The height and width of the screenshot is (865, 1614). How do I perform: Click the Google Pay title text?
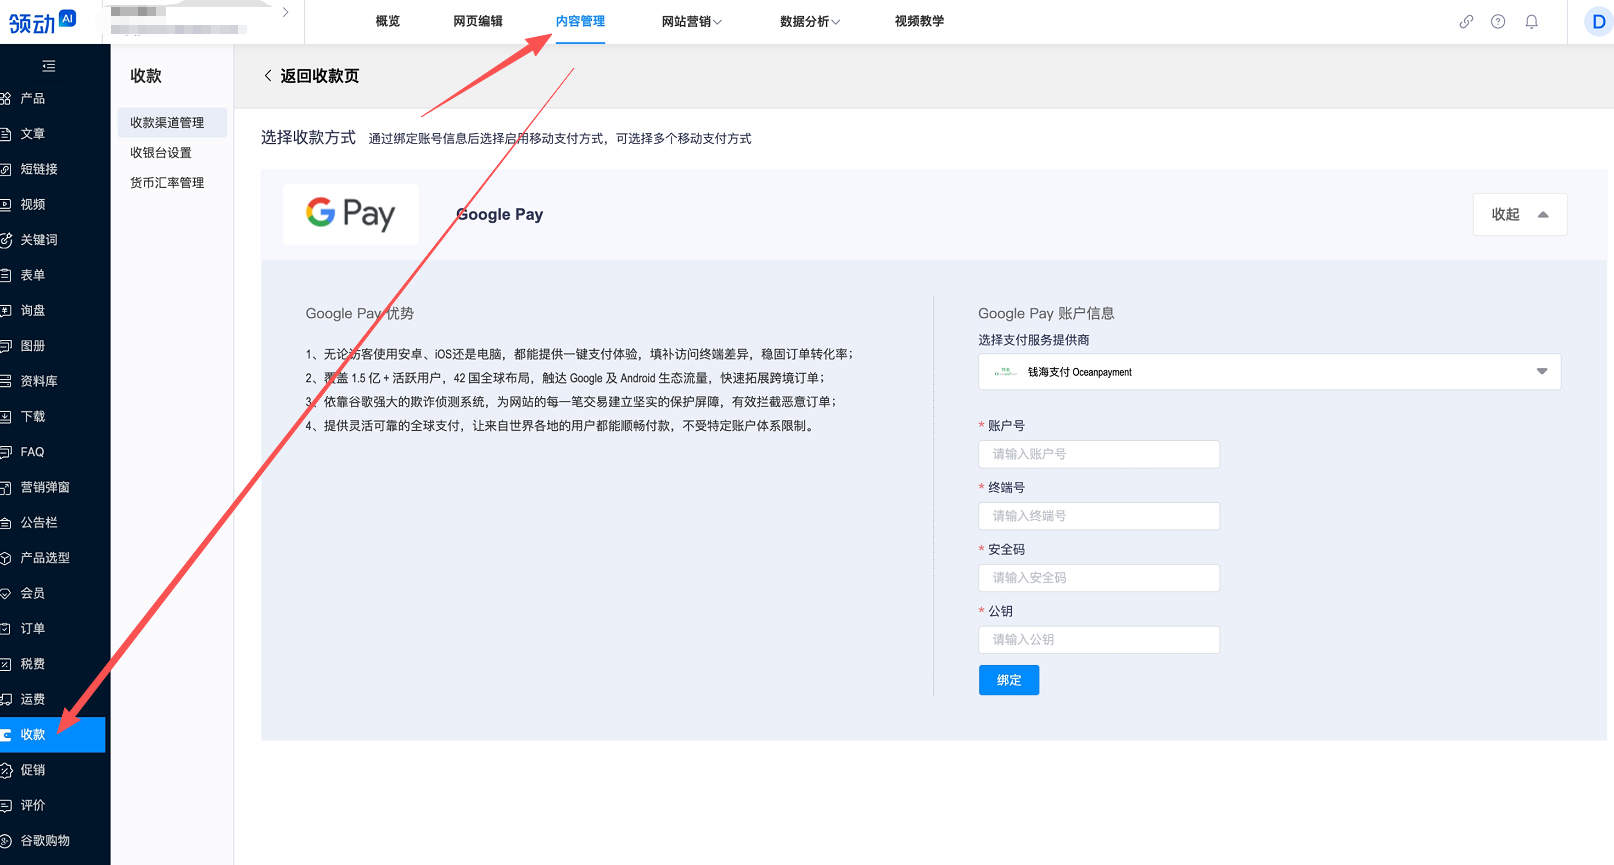point(500,215)
